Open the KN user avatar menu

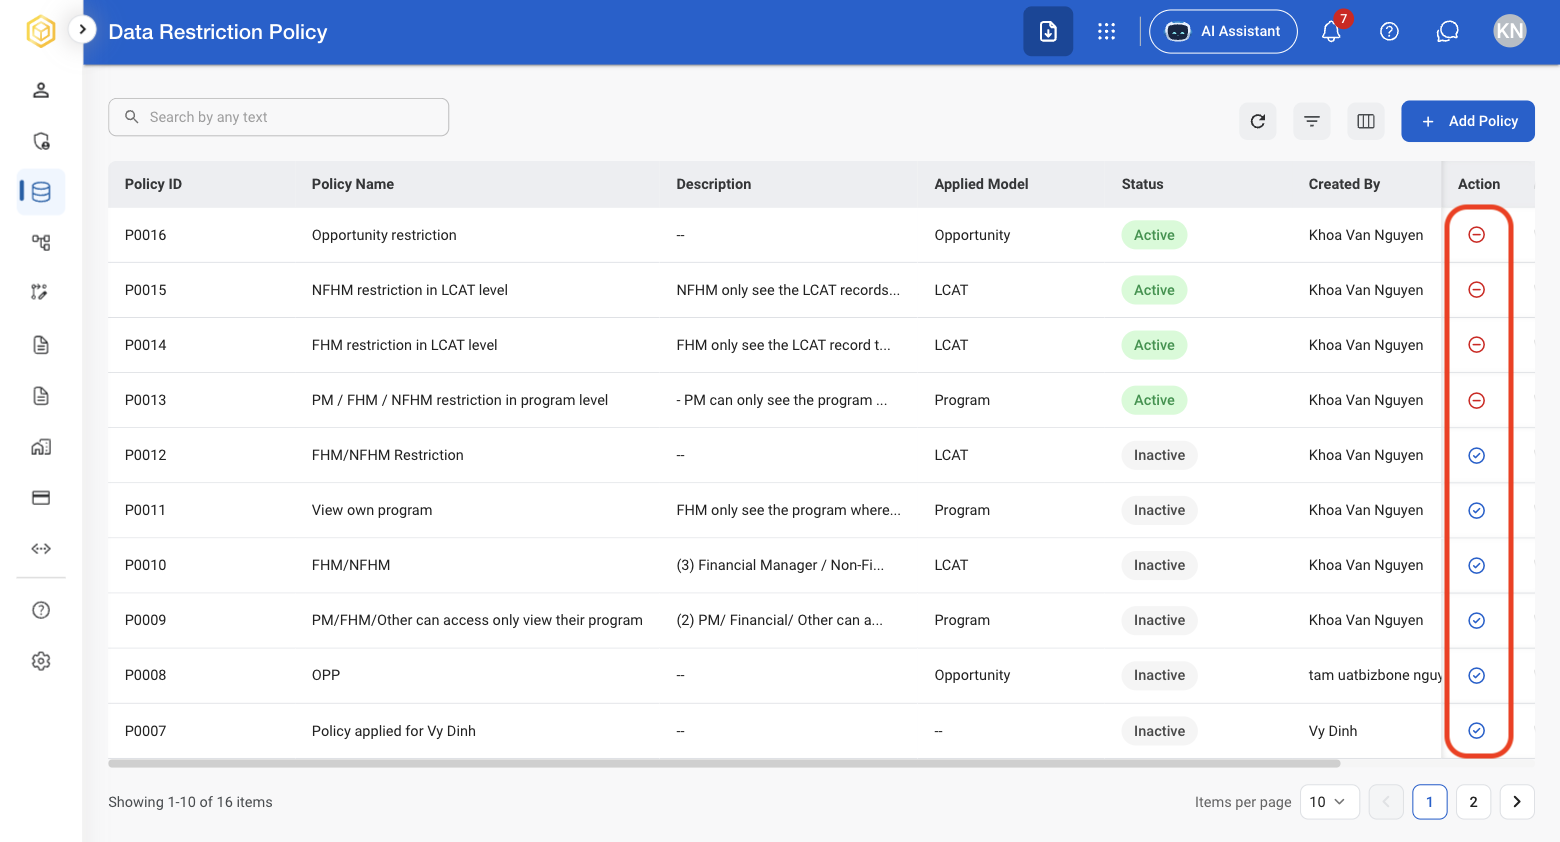tap(1509, 31)
